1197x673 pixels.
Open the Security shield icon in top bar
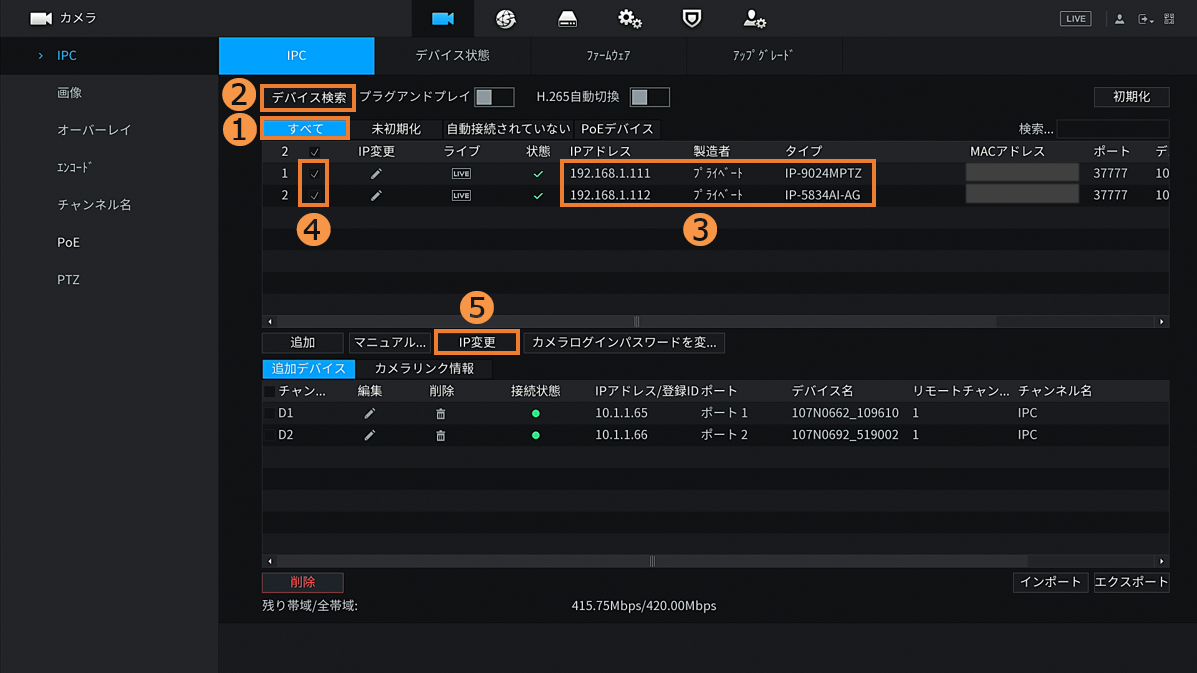pyautogui.click(x=691, y=19)
